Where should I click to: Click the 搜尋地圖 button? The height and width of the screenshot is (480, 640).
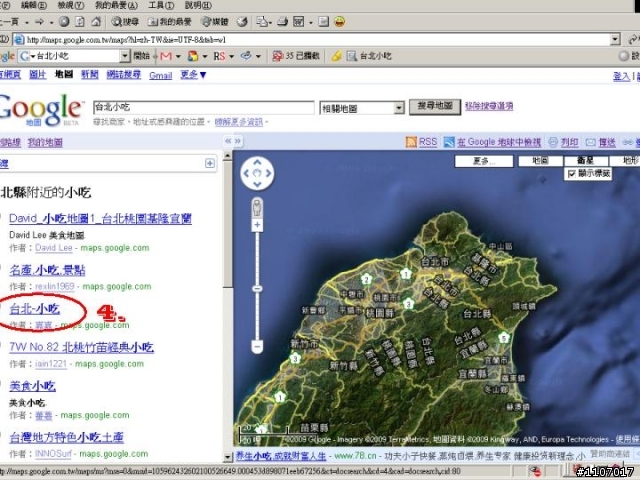coord(435,107)
